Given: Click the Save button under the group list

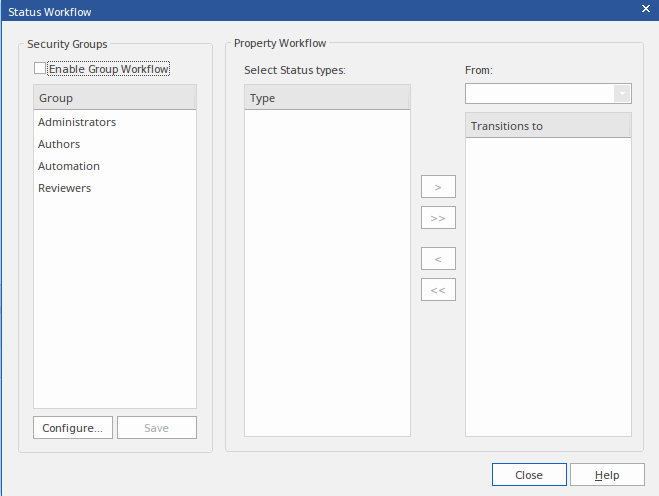Looking at the screenshot, I should pyautogui.click(x=157, y=428).
